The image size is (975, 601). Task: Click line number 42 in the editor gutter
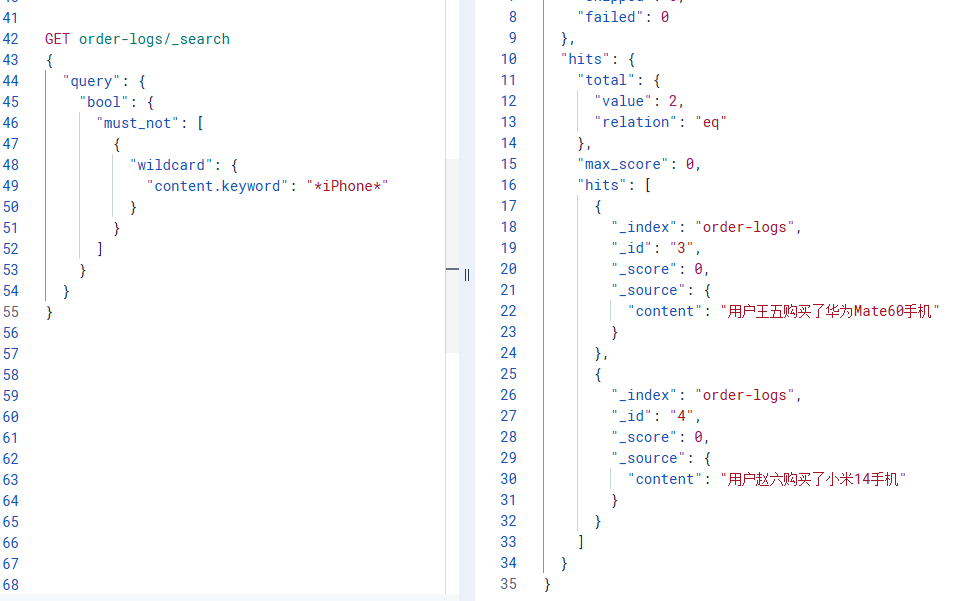(11, 39)
